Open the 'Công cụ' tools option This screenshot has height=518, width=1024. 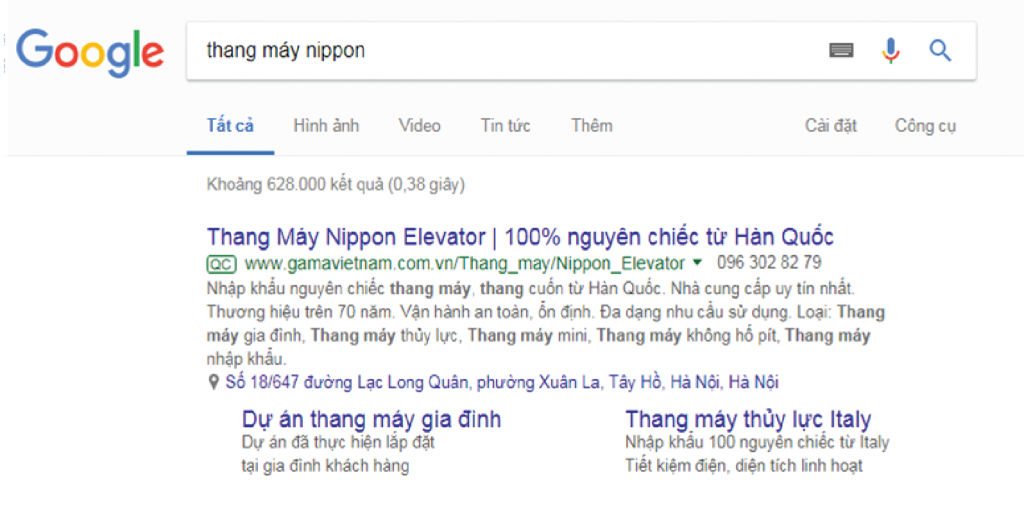click(925, 126)
